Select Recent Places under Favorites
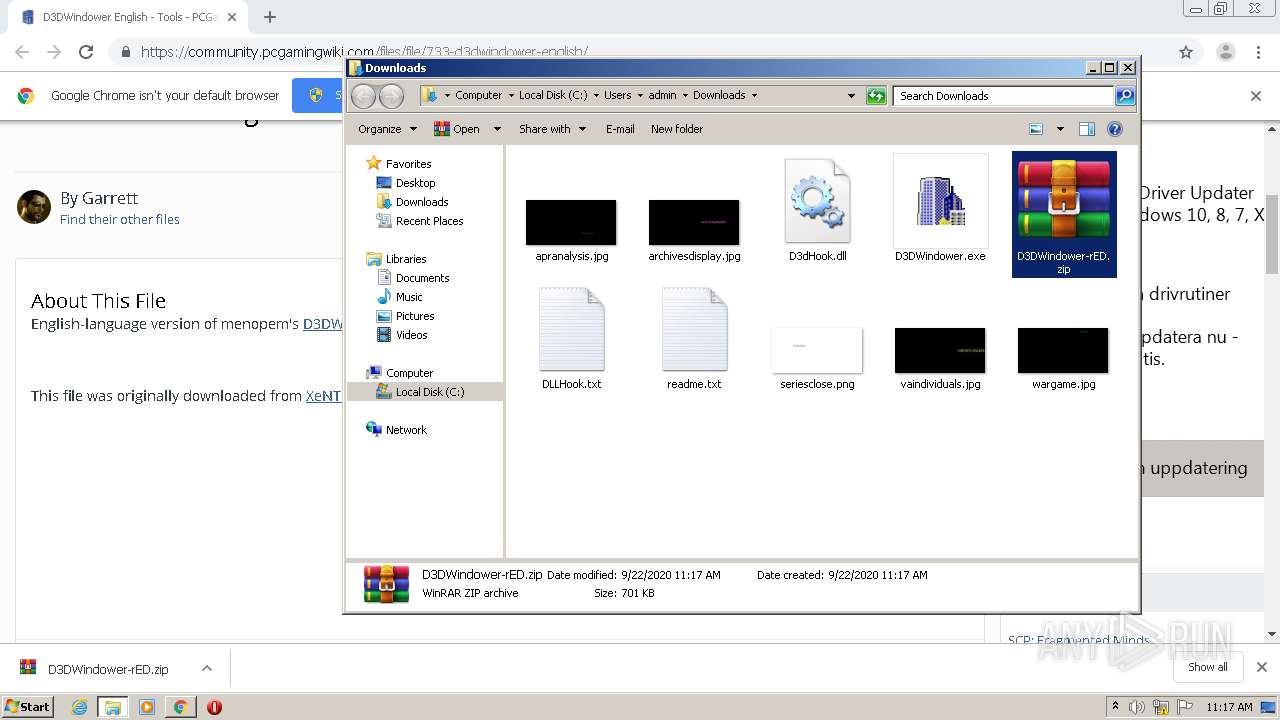The width and height of the screenshot is (1280, 720). point(429,221)
